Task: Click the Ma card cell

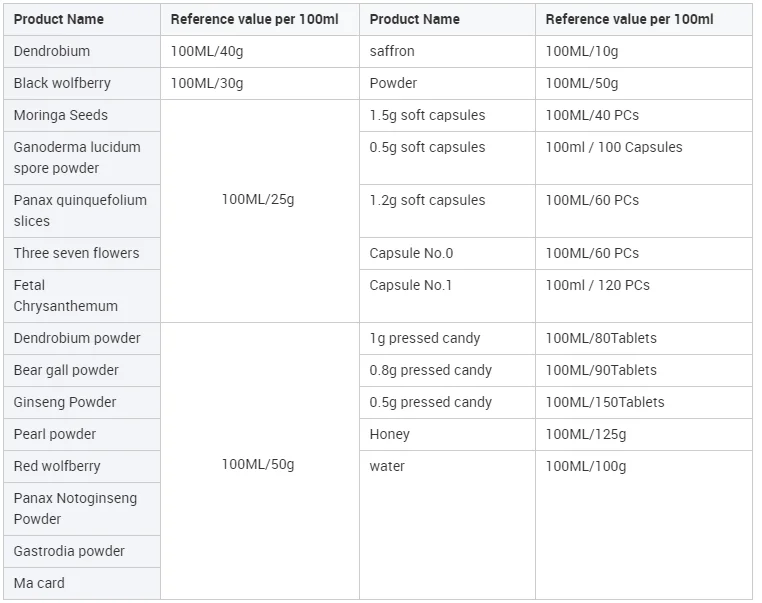Action: [39, 583]
